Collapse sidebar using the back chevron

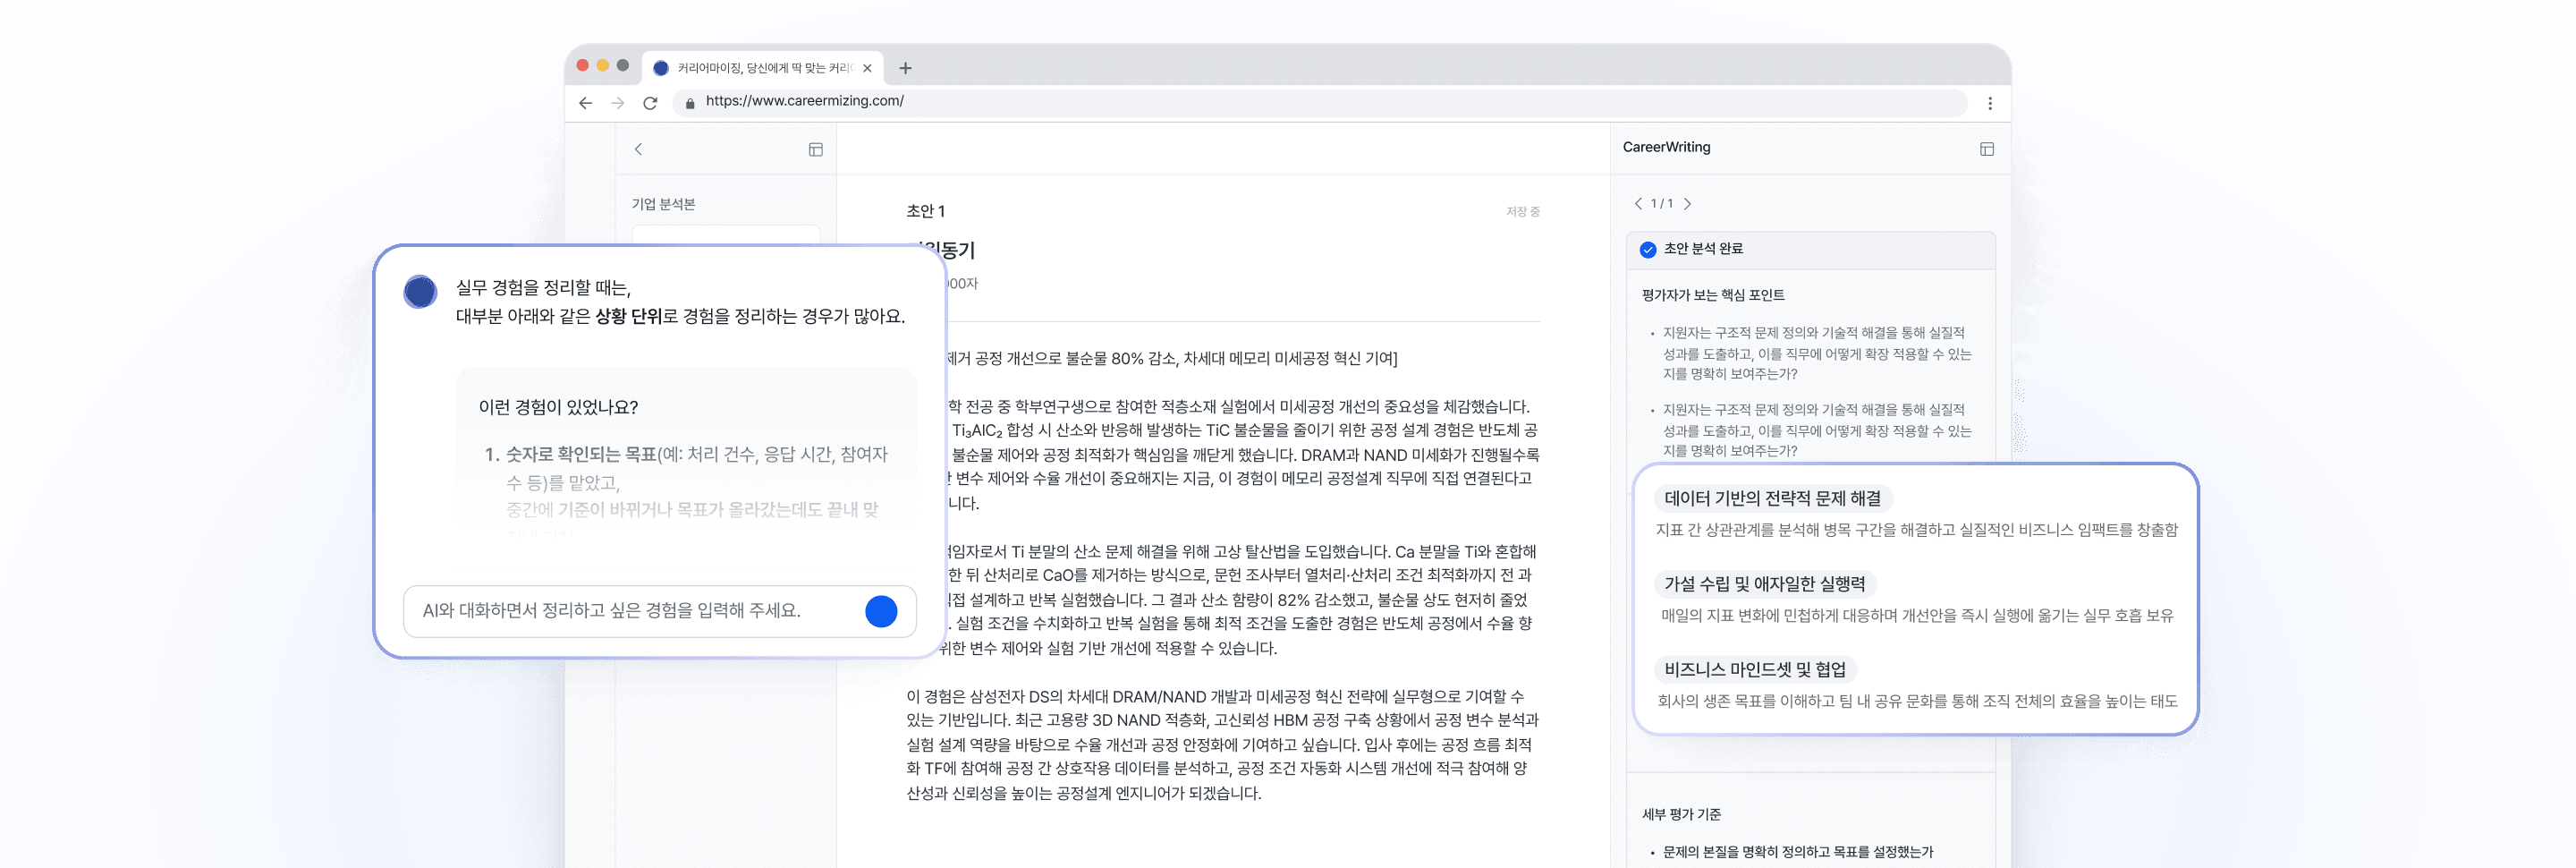(637, 148)
